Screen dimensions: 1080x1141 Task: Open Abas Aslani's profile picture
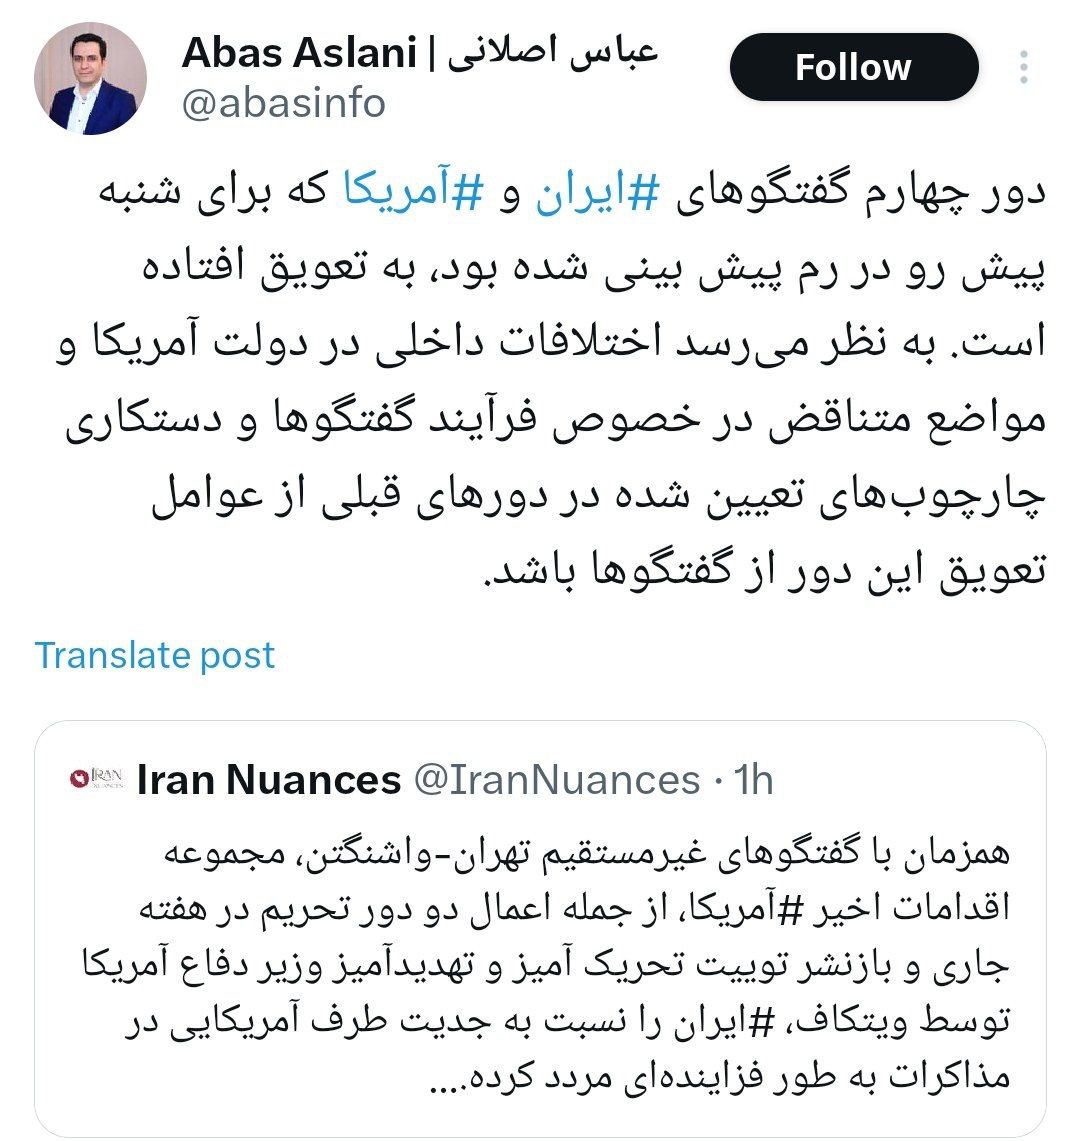pos(90,79)
